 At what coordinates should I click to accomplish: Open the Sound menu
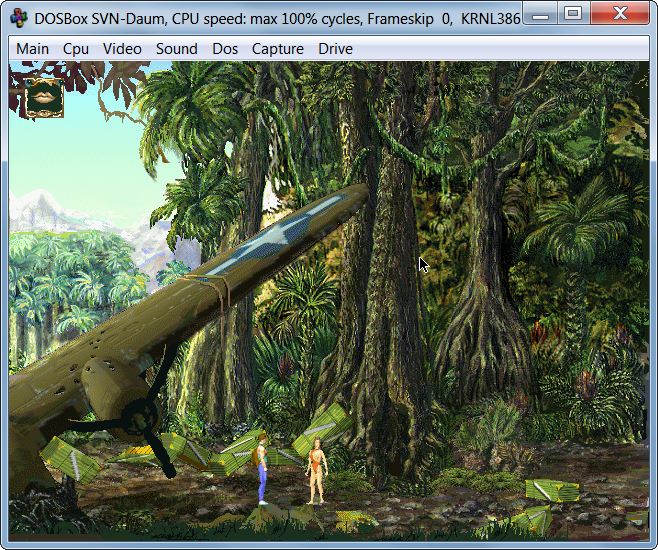(176, 49)
